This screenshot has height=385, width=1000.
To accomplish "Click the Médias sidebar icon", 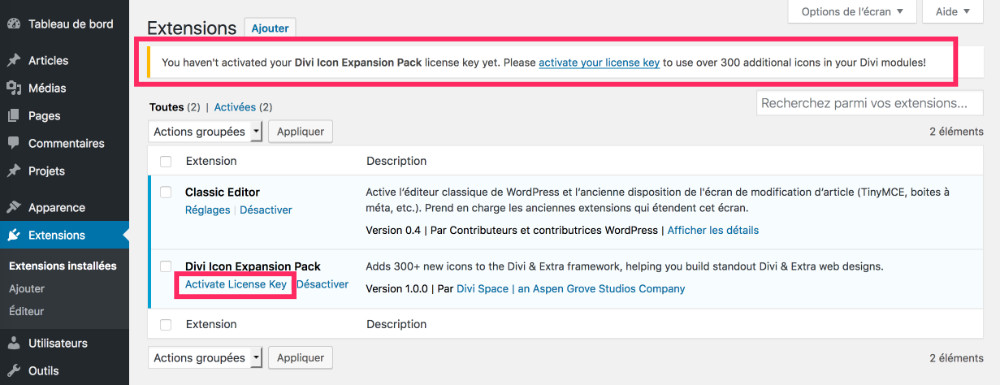I will (x=13, y=88).
